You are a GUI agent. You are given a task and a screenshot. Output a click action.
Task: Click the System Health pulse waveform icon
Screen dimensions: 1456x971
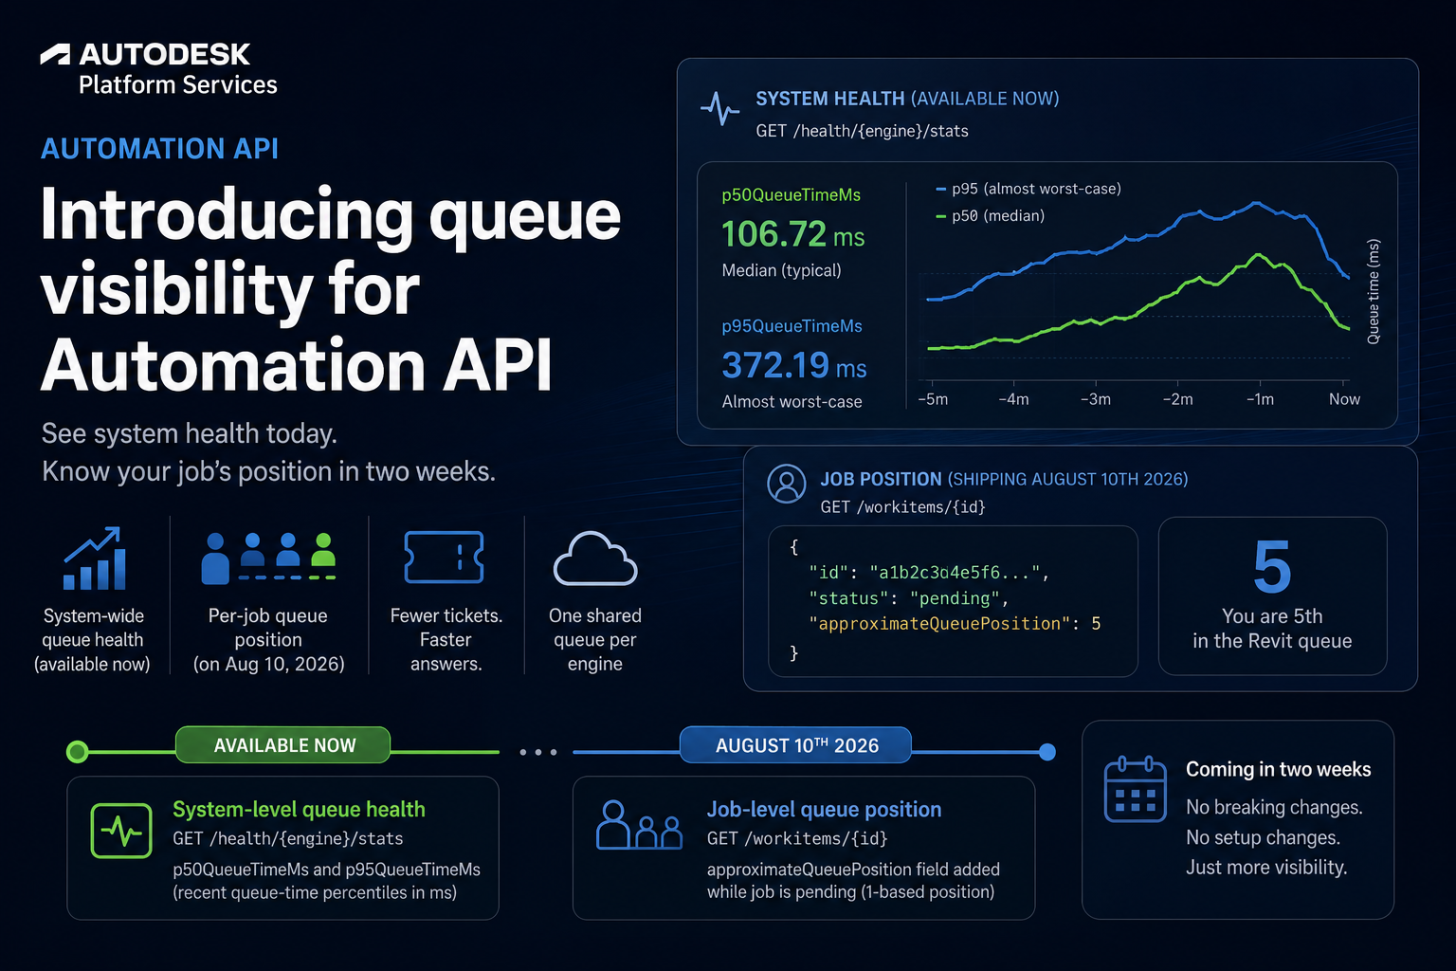[x=720, y=108]
